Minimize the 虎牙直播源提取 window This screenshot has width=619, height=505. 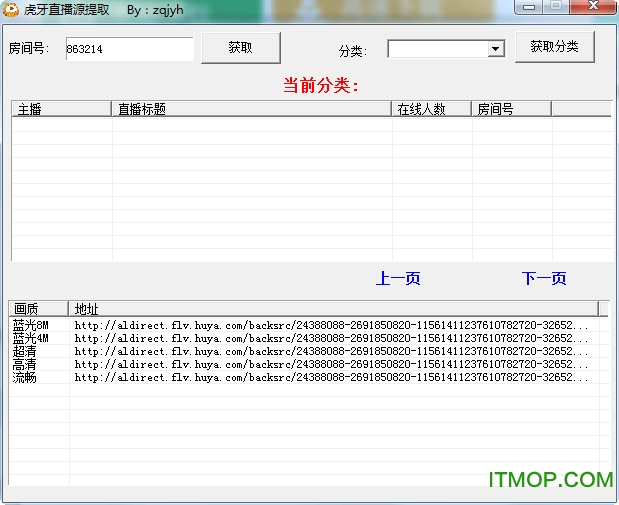coord(529,7)
